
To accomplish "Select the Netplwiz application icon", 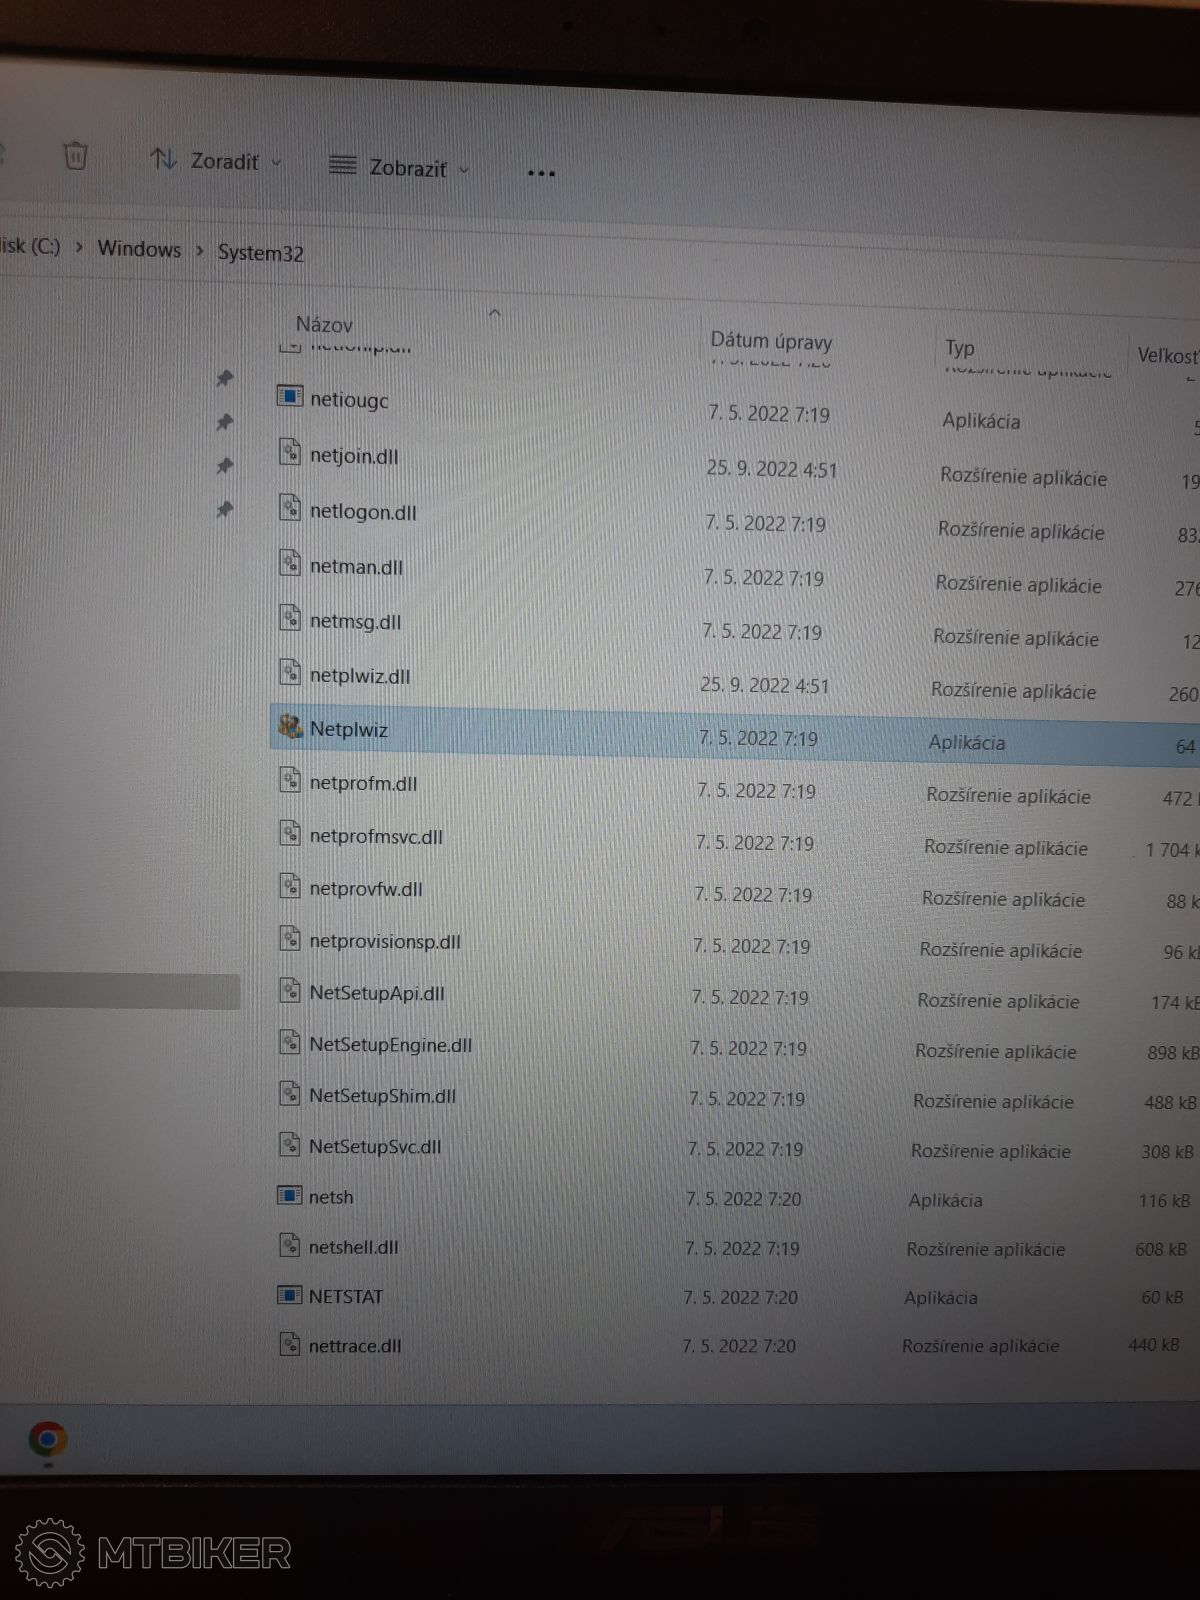I will pos(290,727).
